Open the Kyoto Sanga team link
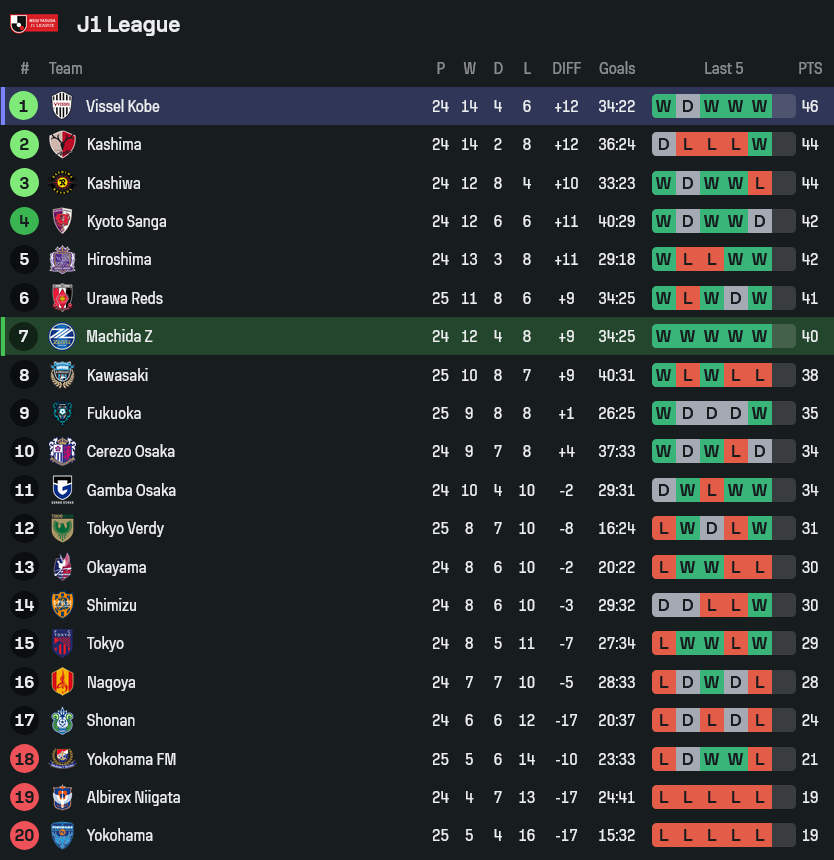 tap(126, 221)
